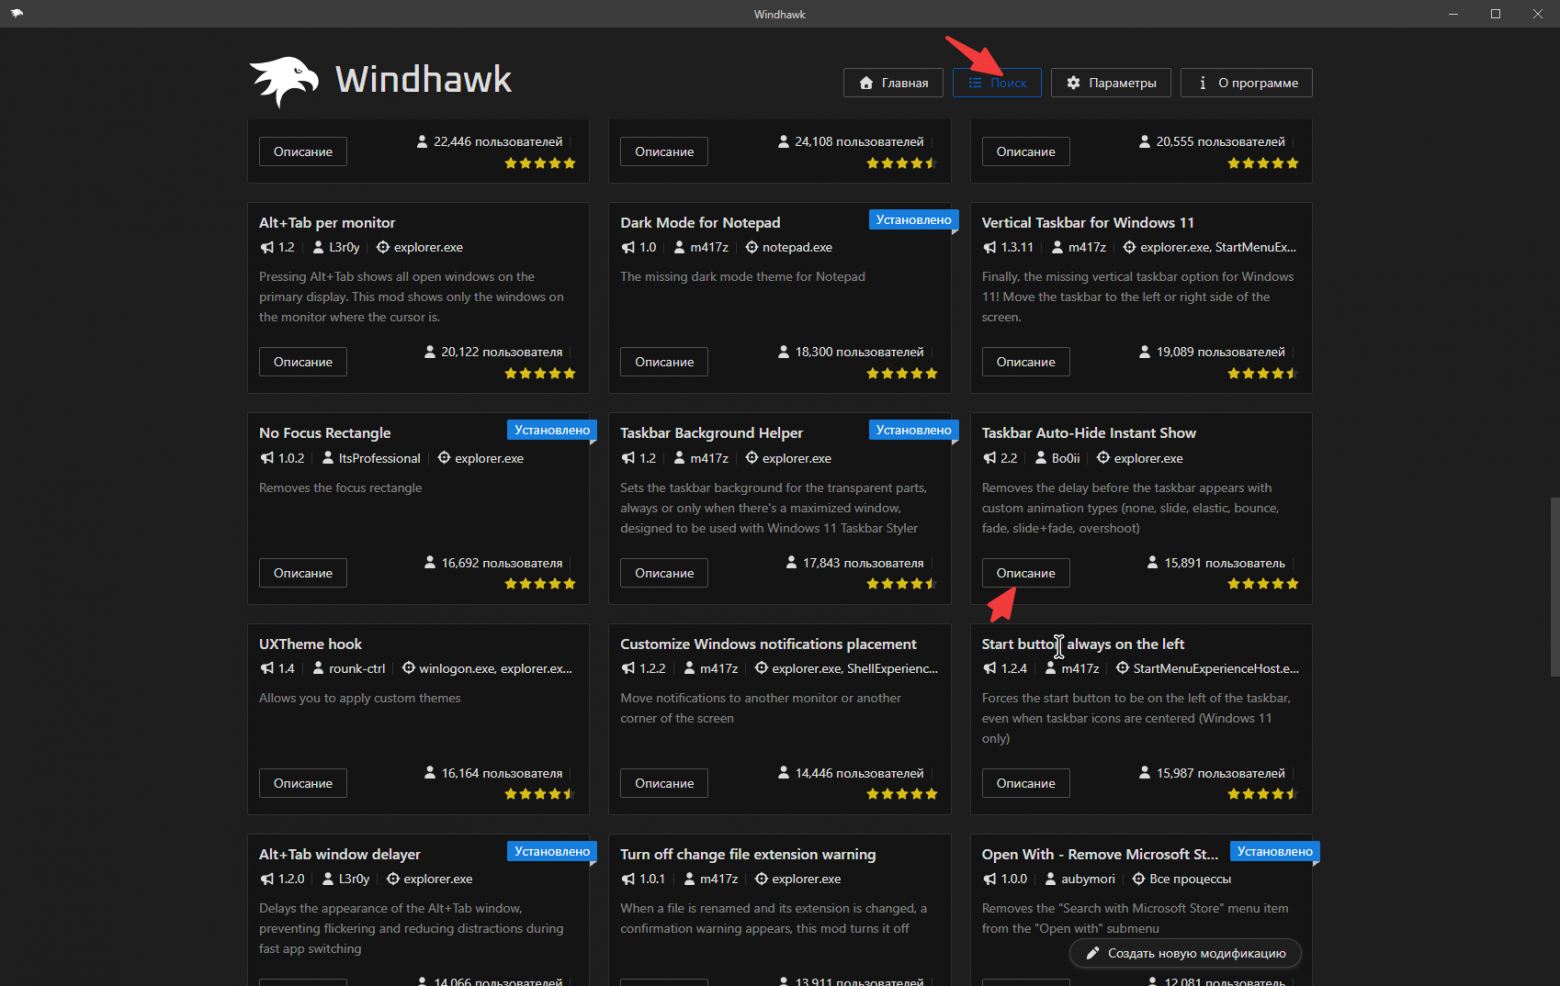Open Описание for Dark Mode for Notepad
1560x986 pixels.
[x=664, y=362]
